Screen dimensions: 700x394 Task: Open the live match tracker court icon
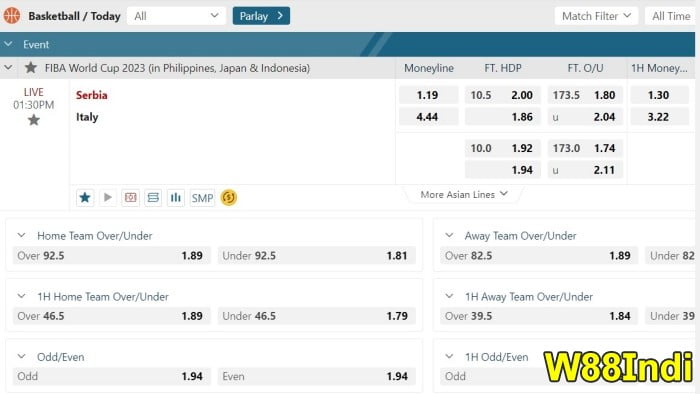[x=130, y=198]
